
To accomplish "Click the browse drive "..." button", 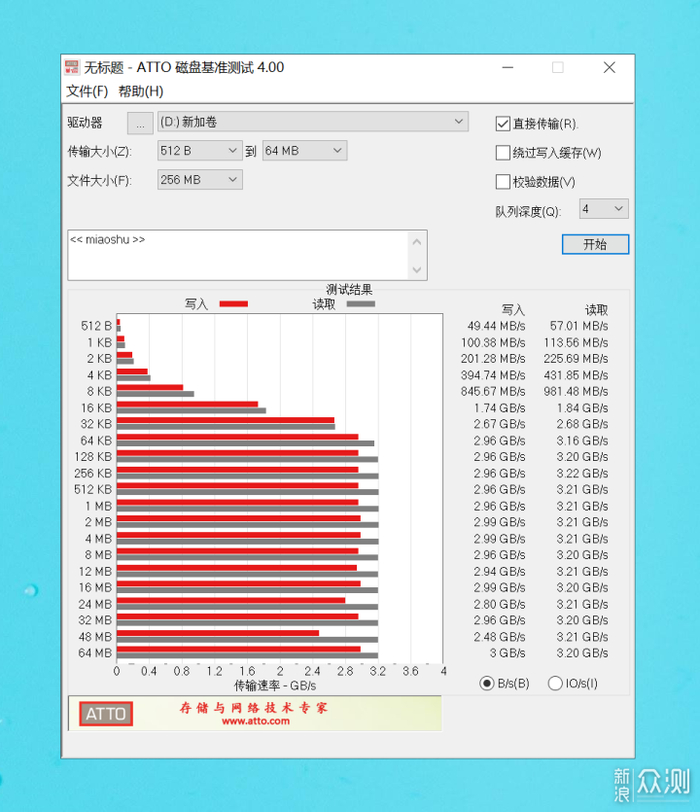I will [x=140, y=123].
